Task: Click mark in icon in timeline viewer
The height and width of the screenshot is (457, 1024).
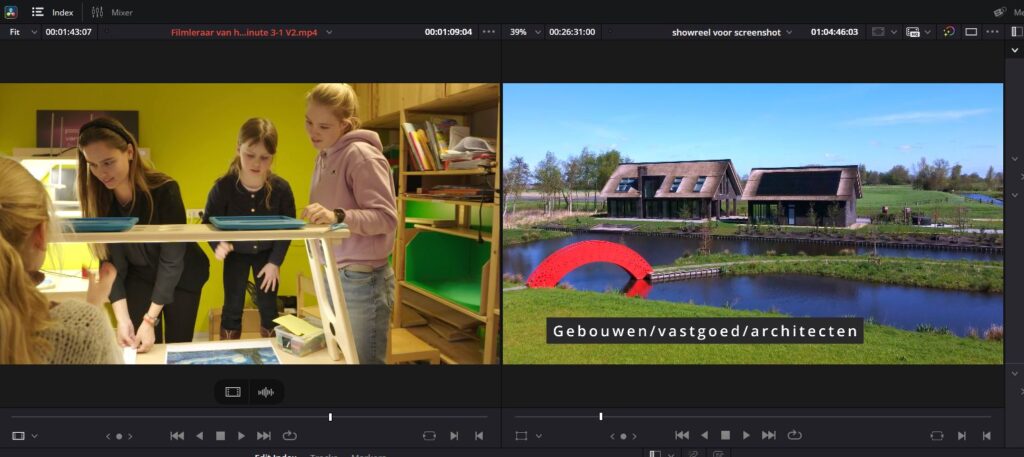Action: click(962, 435)
